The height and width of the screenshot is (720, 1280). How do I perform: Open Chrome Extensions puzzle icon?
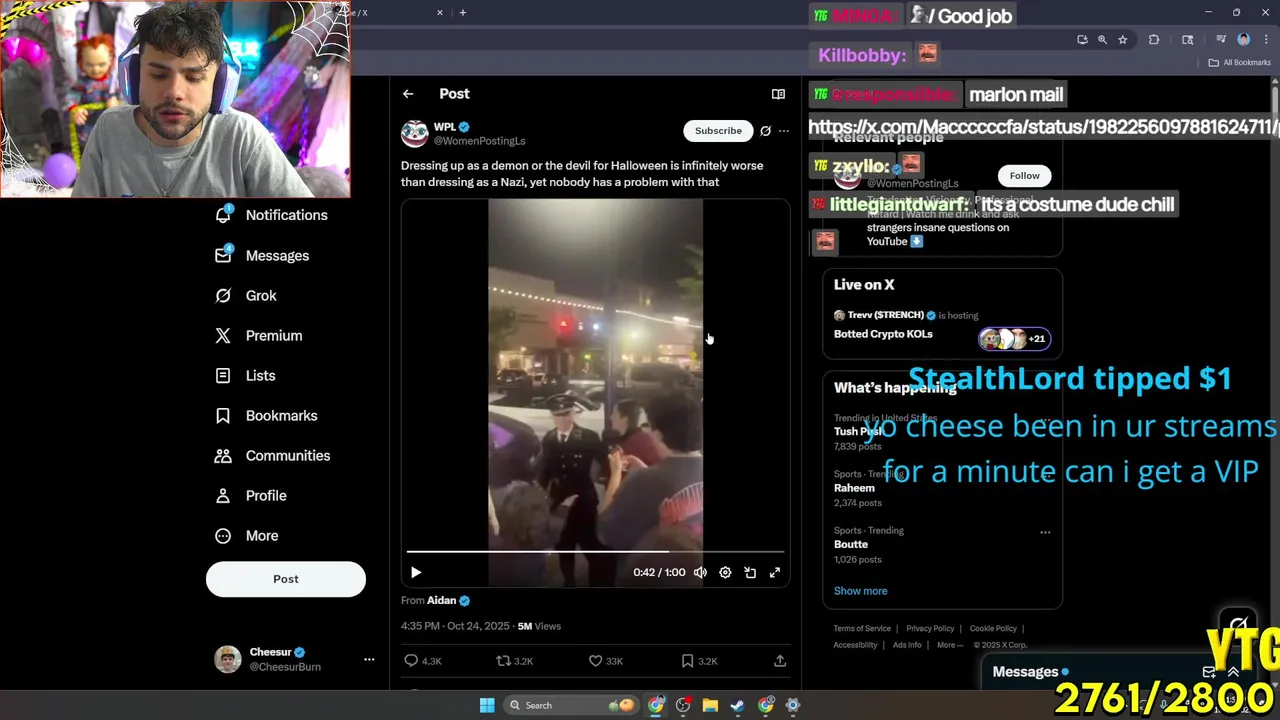pos(1154,39)
